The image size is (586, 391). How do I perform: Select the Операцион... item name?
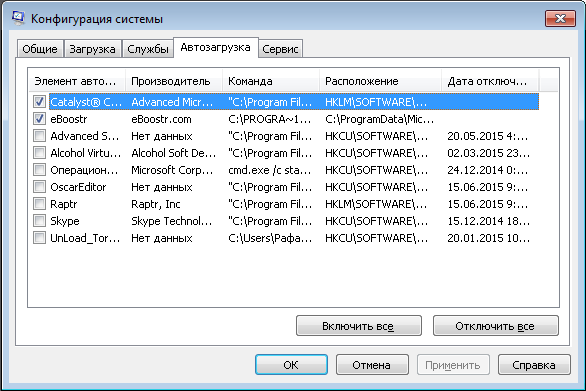(x=84, y=170)
